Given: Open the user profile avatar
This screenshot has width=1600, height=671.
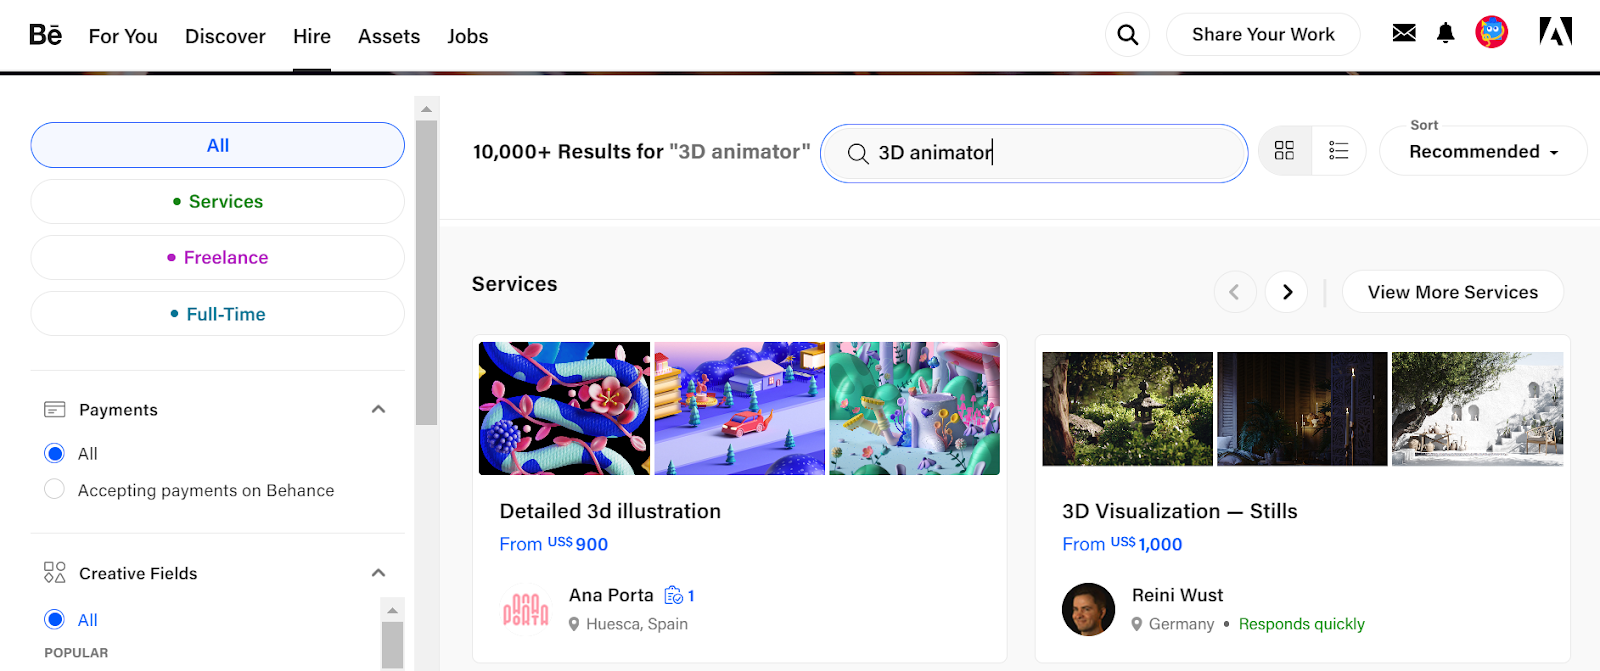Looking at the screenshot, I should coord(1492,33).
